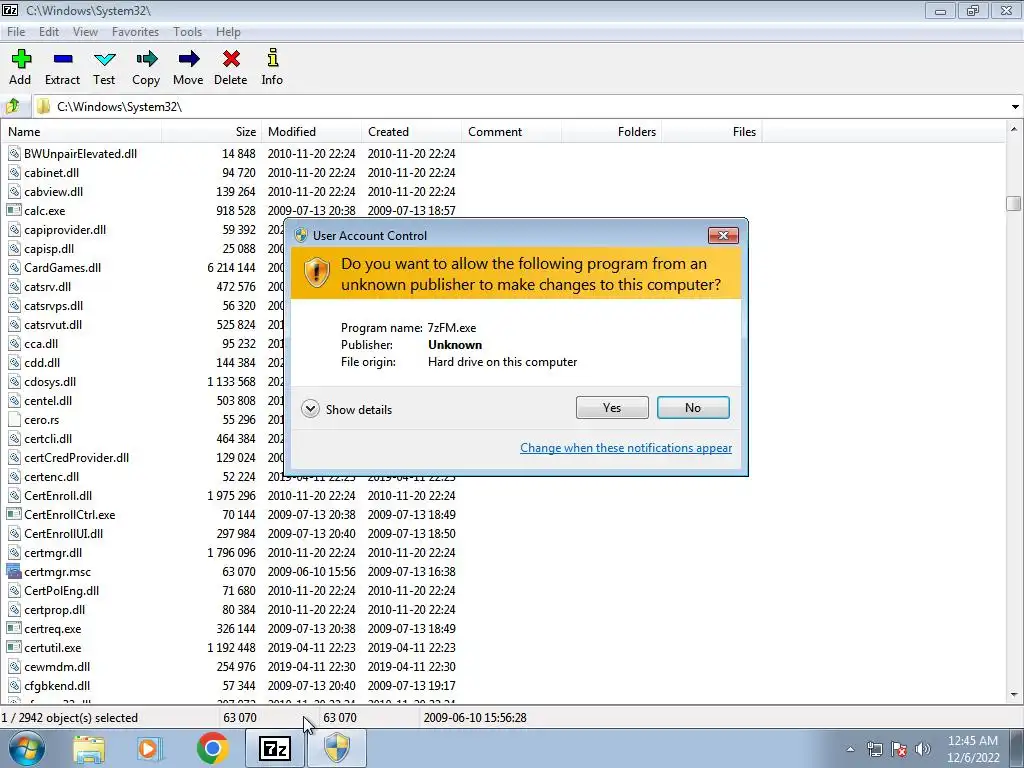This screenshot has height=768, width=1024.
Task: Close the User Account Control dialog
Action: click(723, 236)
